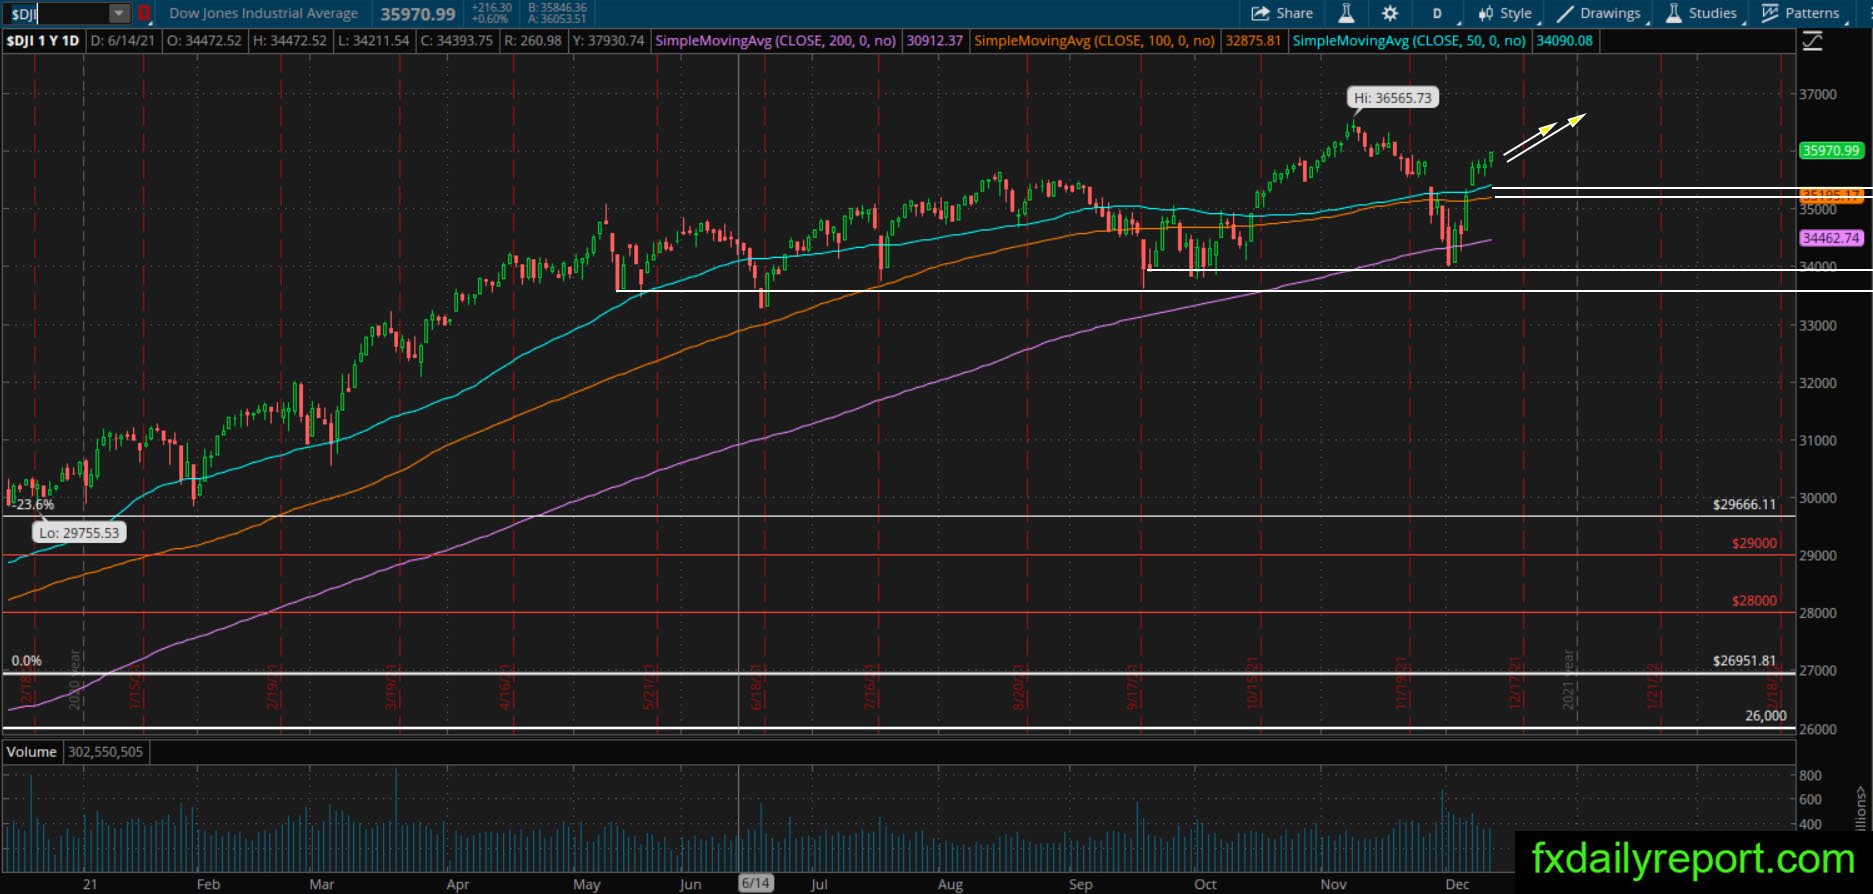Select the $26951.81 price level label
The height and width of the screenshot is (894, 1873).
1744,661
